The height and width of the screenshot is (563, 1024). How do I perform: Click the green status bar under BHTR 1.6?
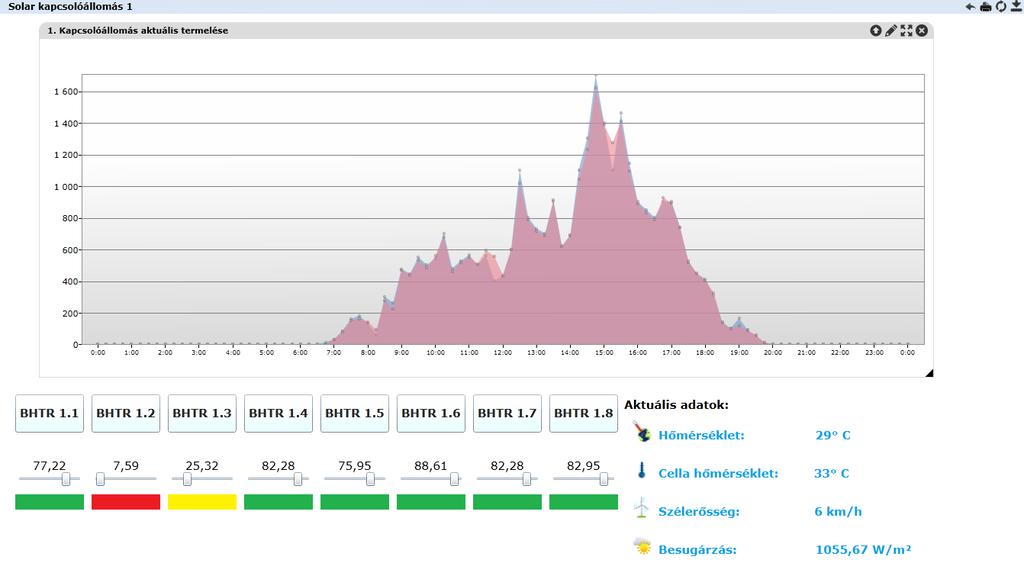[431, 502]
